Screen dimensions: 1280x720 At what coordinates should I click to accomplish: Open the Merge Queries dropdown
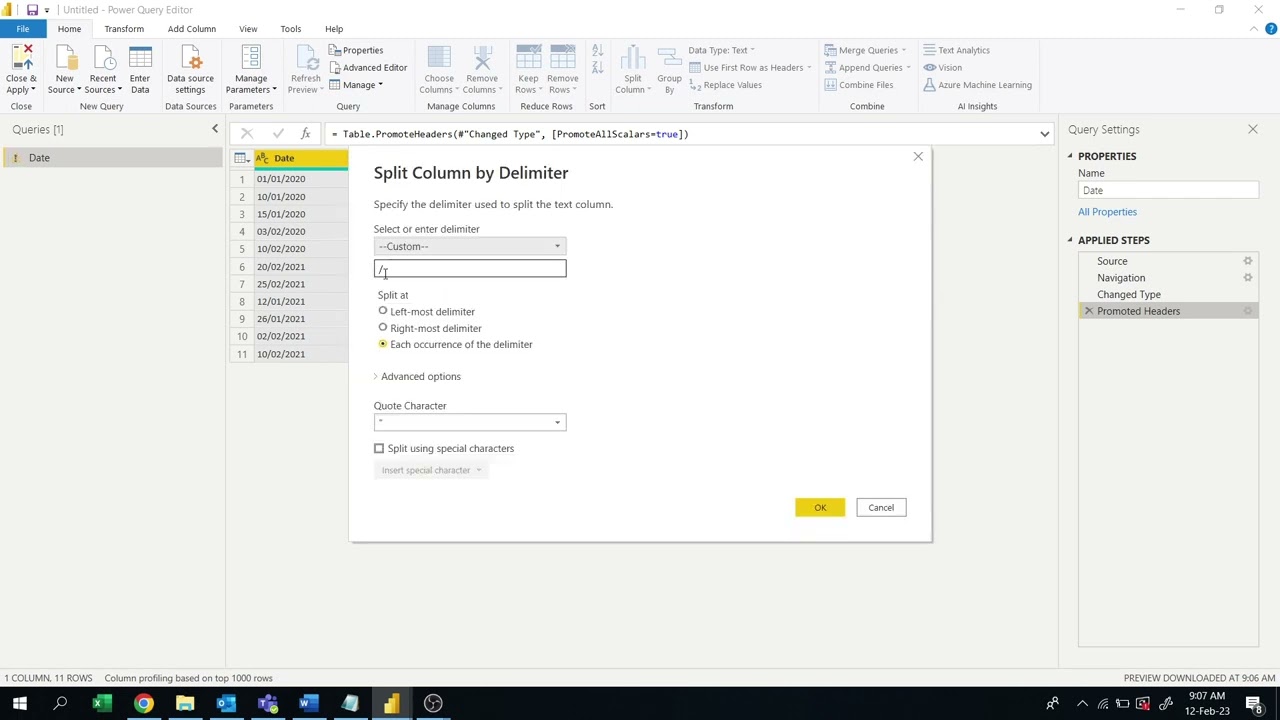tap(865, 50)
